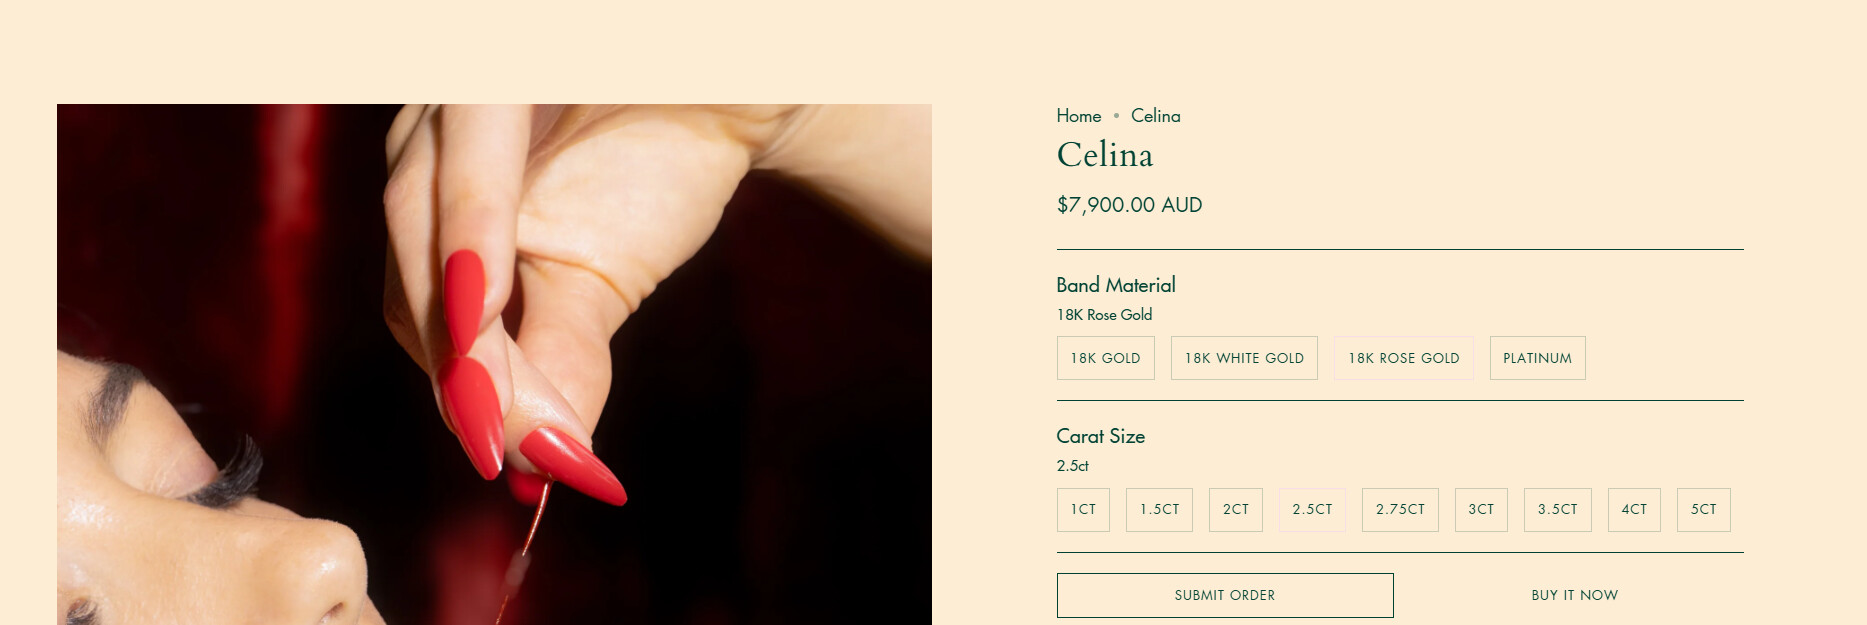This screenshot has height=625, width=1867.
Task: Choose 18K White Gold band option
Action: [x=1244, y=358]
